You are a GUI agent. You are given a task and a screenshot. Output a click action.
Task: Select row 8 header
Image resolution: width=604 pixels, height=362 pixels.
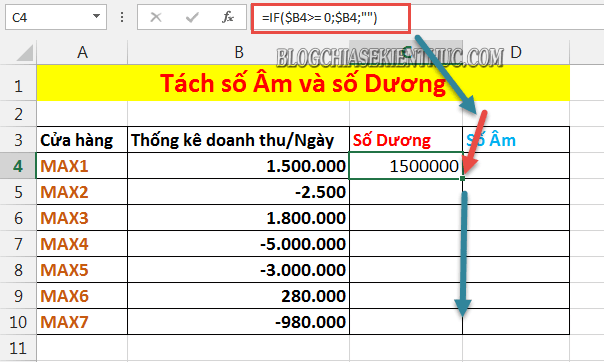pyautogui.click(x=18, y=270)
